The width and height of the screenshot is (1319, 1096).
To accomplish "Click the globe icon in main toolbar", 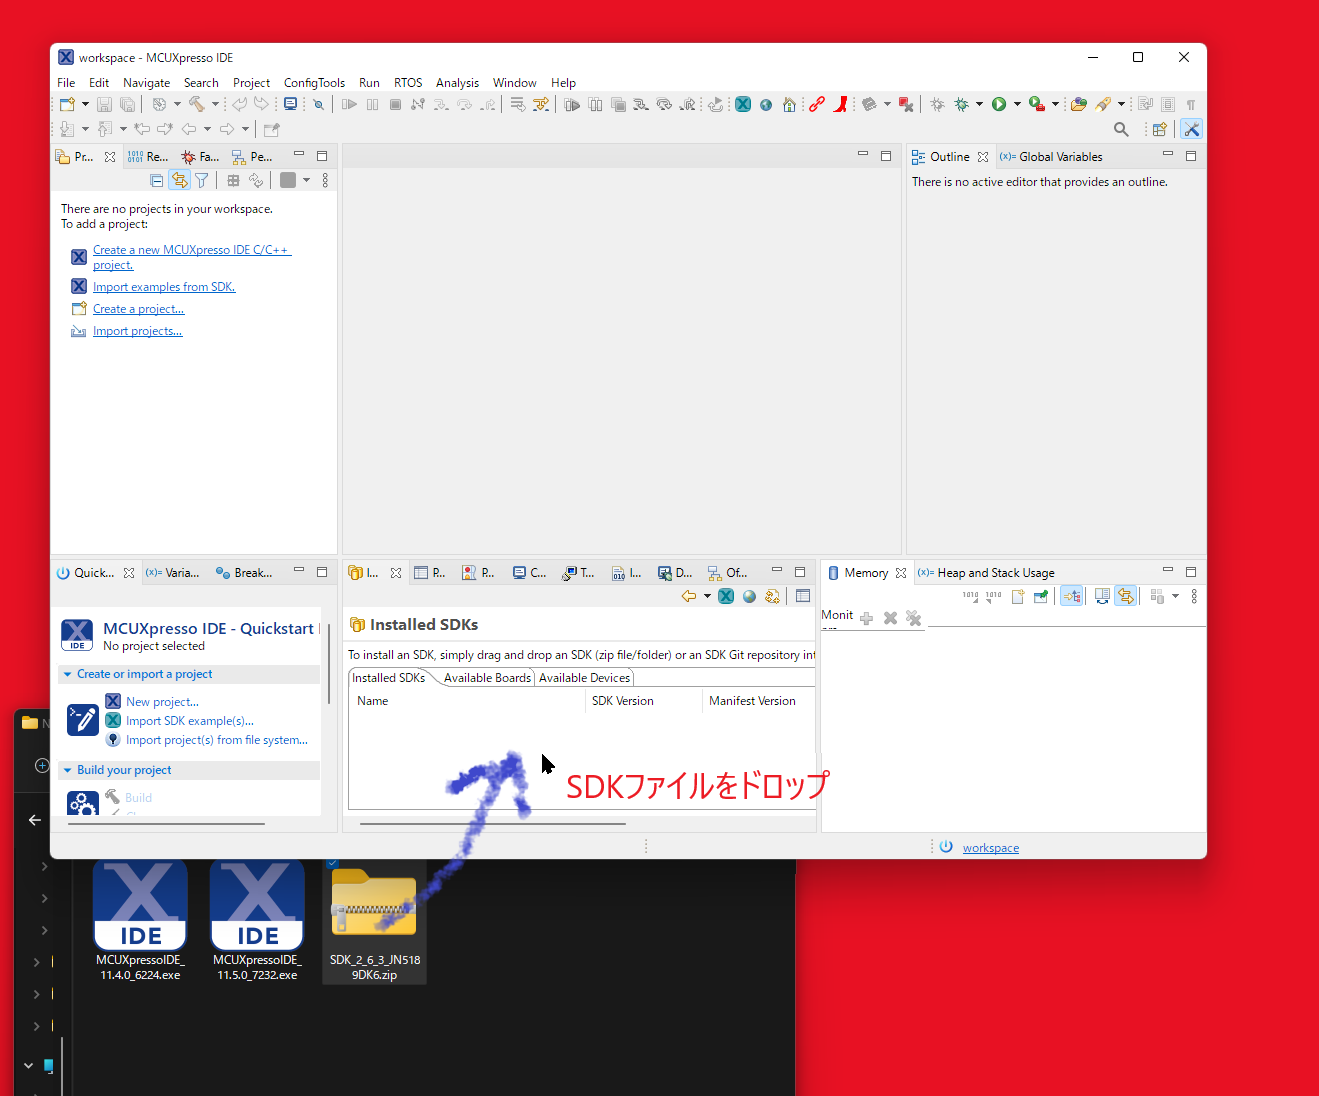I will pos(766,104).
